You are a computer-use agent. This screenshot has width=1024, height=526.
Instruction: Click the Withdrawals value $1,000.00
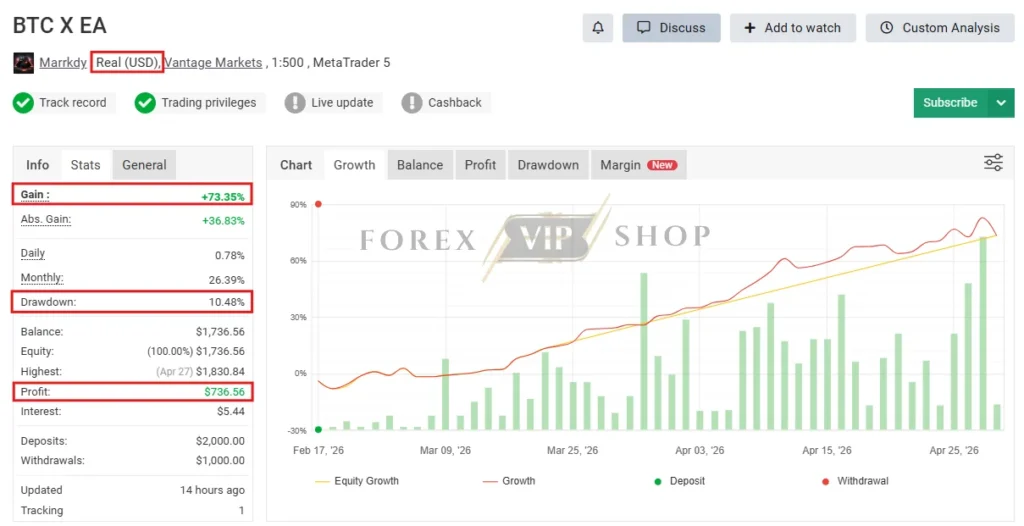220,461
